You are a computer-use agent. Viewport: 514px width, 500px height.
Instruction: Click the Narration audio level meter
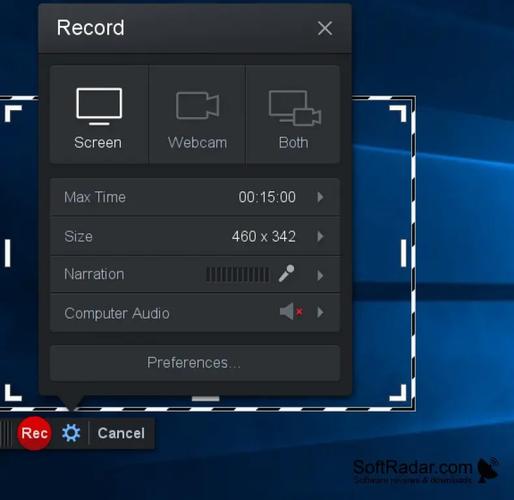coord(237,275)
